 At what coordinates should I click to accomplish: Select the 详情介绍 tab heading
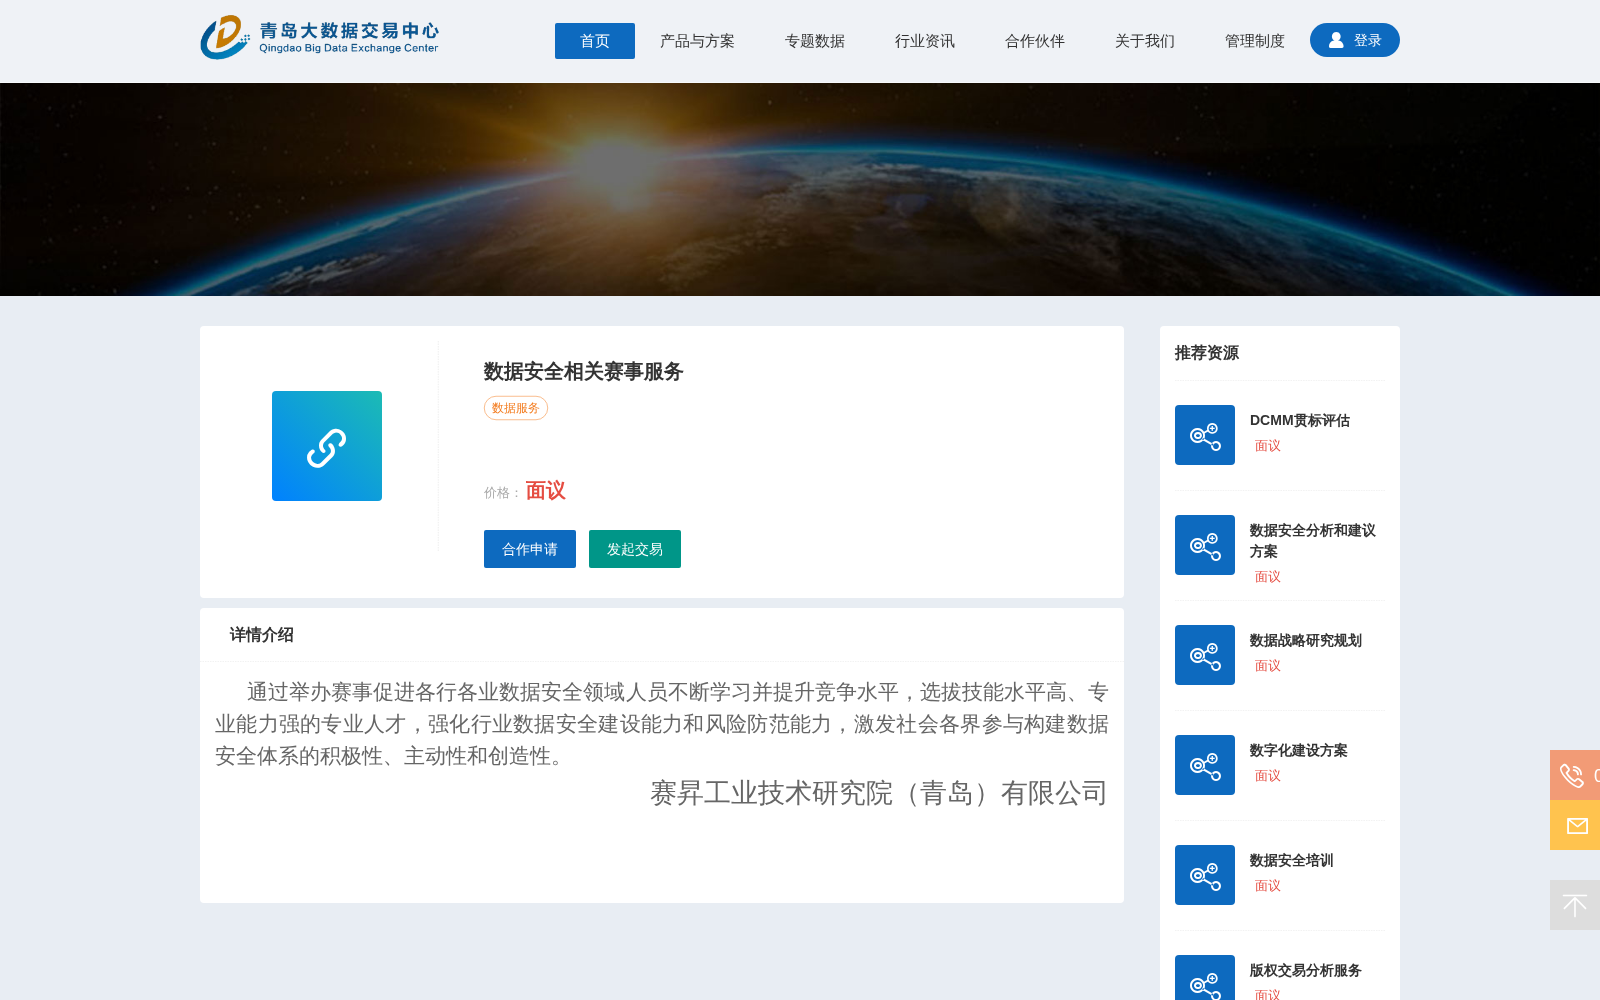tap(262, 635)
